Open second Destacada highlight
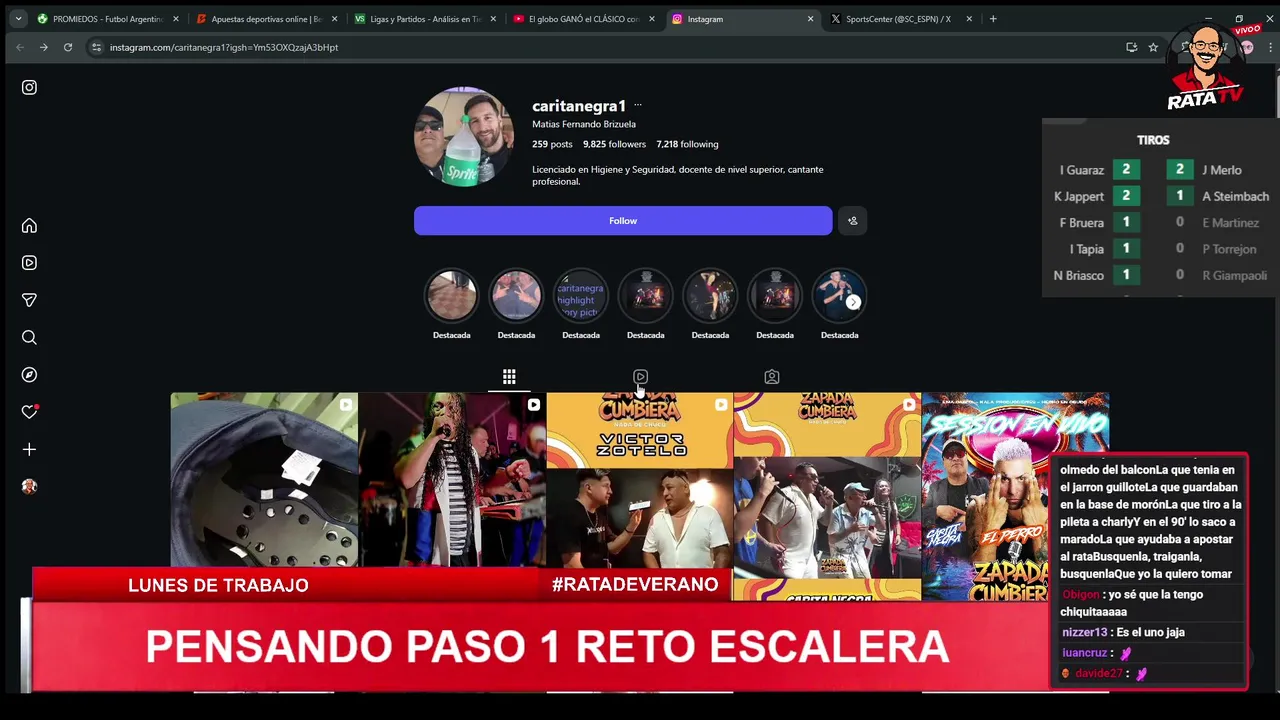Image resolution: width=1280 pixels, height=720 pixels. (x=516, y=296)
